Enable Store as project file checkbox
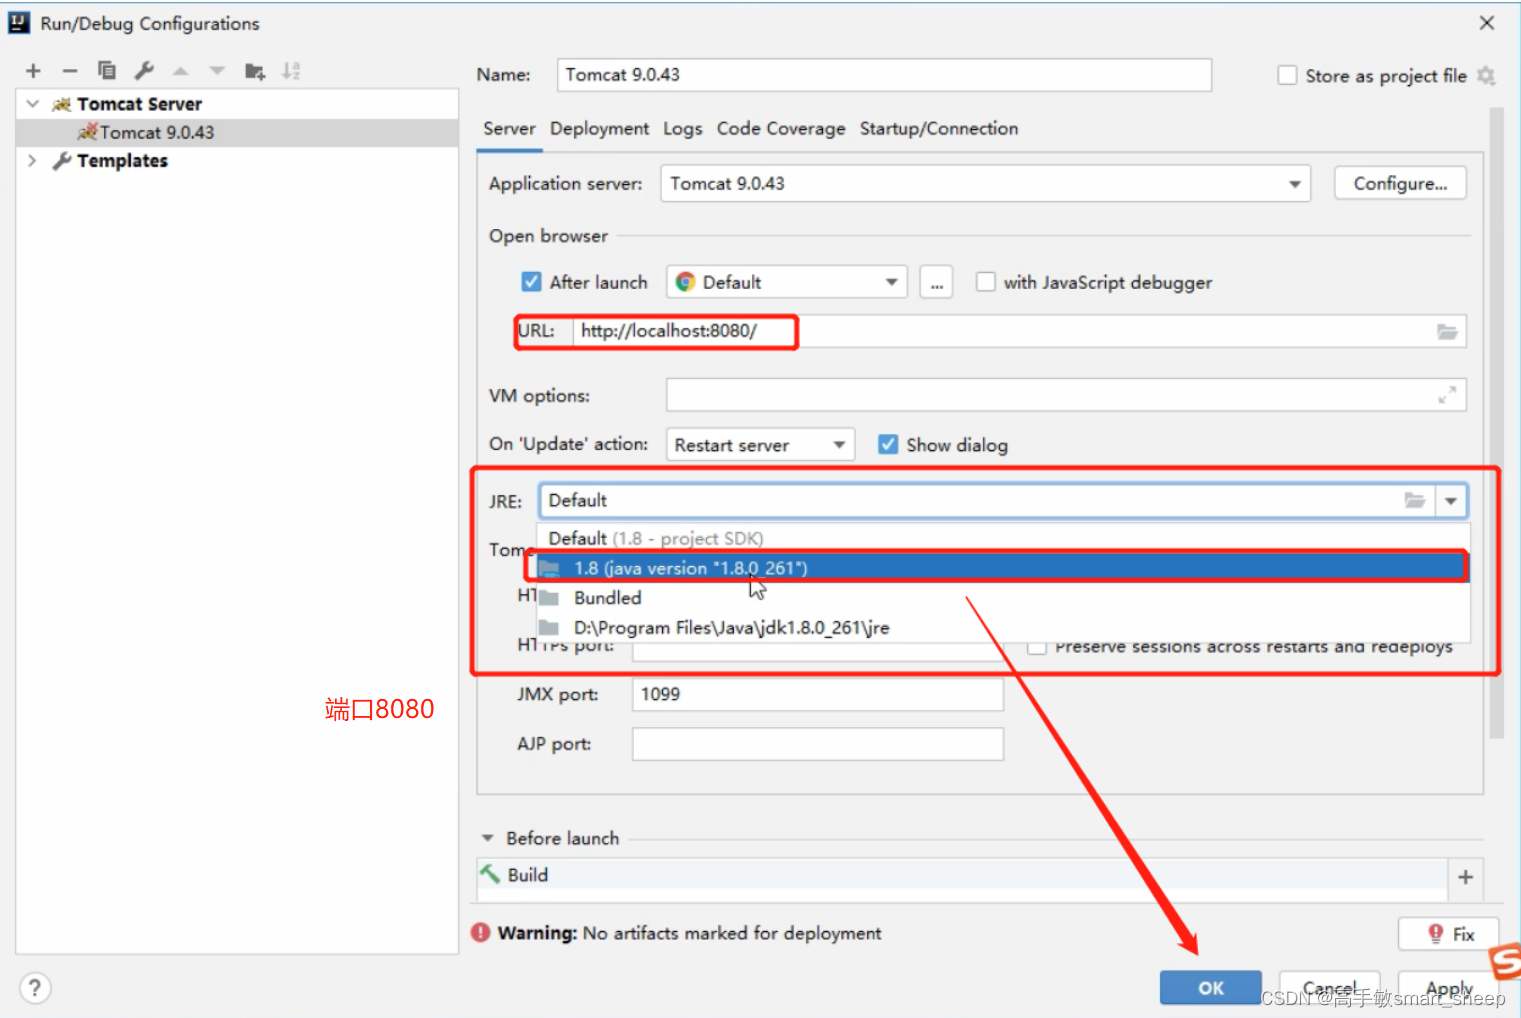This screenshot has height=1018, width=1521. coord(1287,76)
